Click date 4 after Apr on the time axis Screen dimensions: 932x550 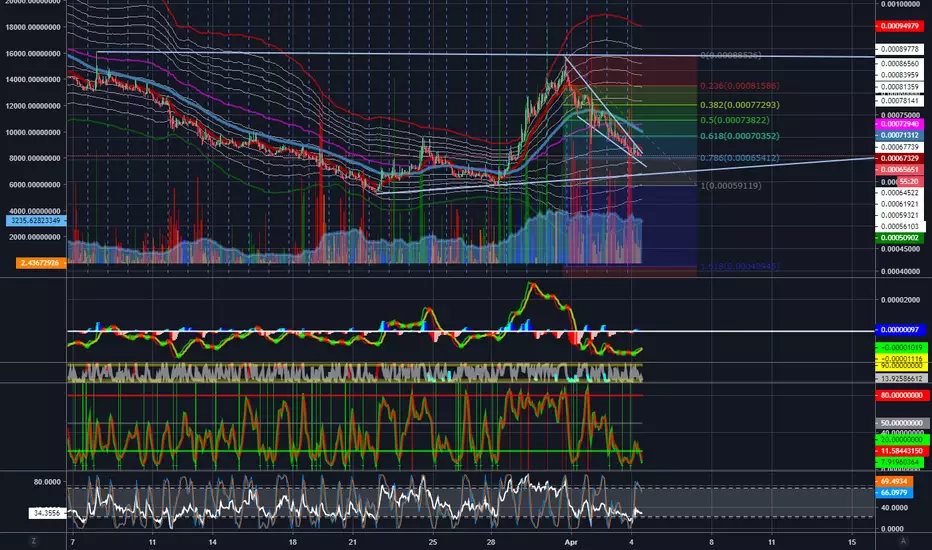pyautogui.click(x=631, y=542)
